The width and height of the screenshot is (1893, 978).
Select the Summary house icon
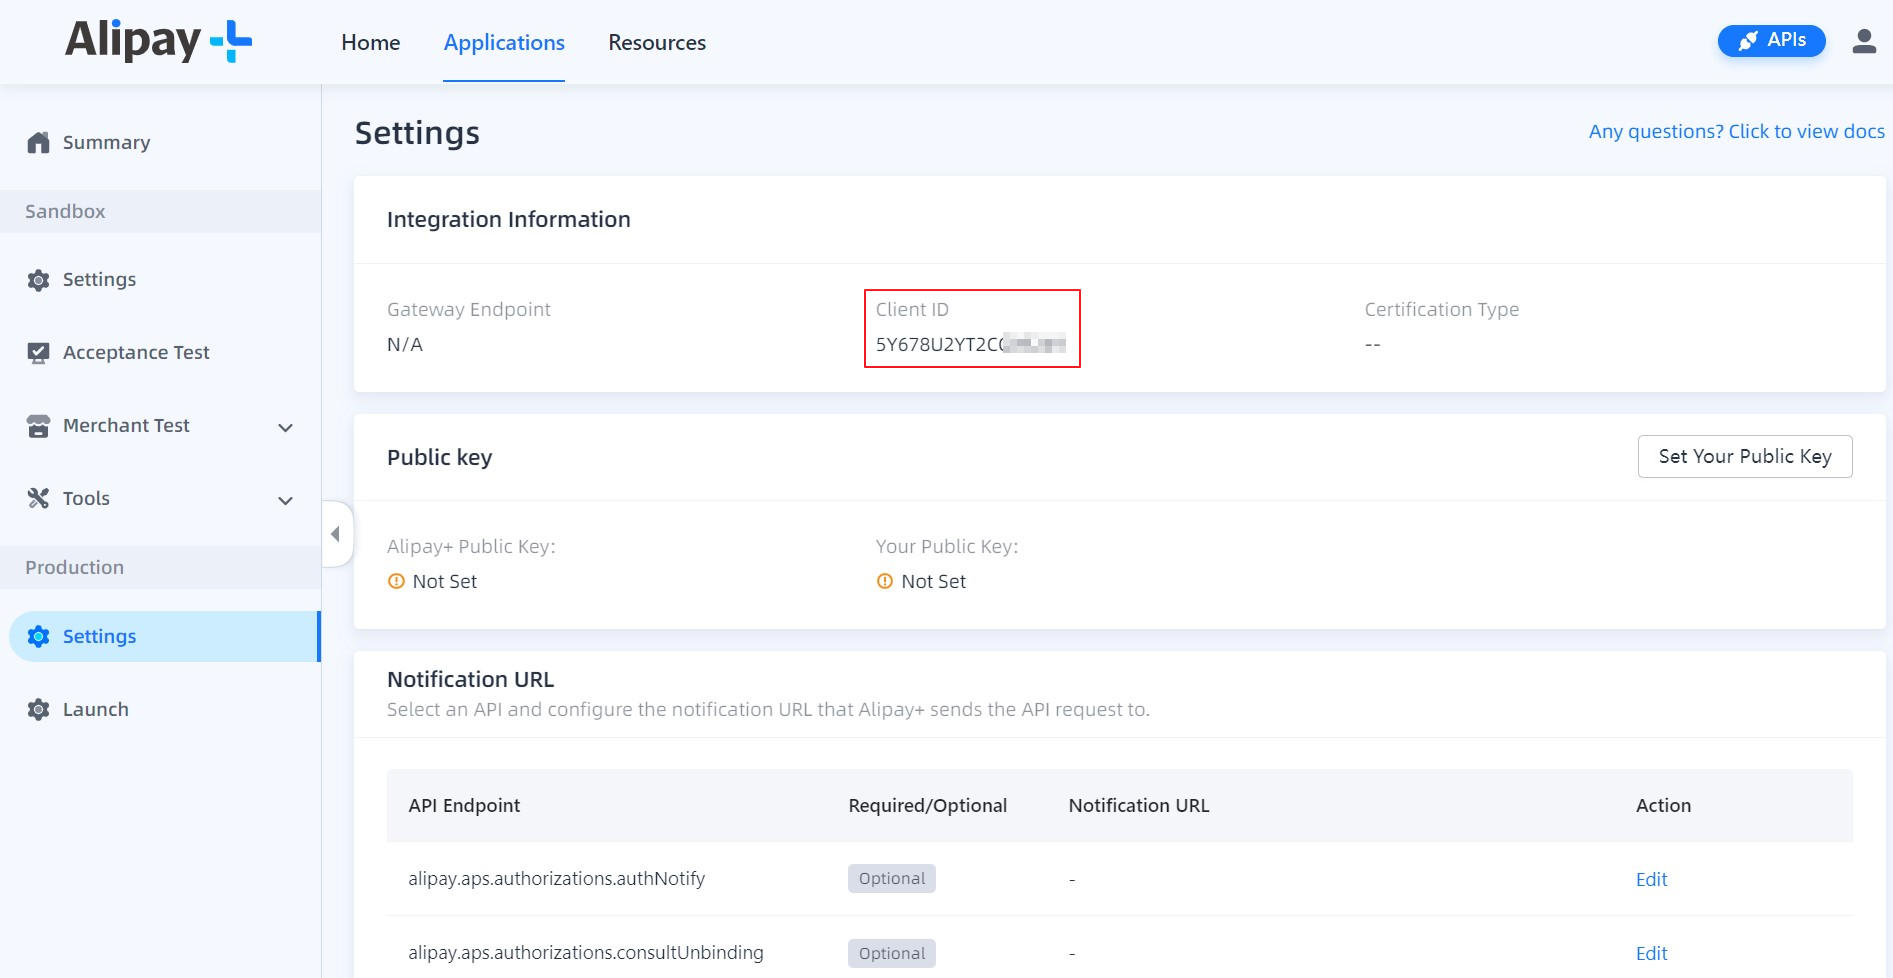point(37,141)
